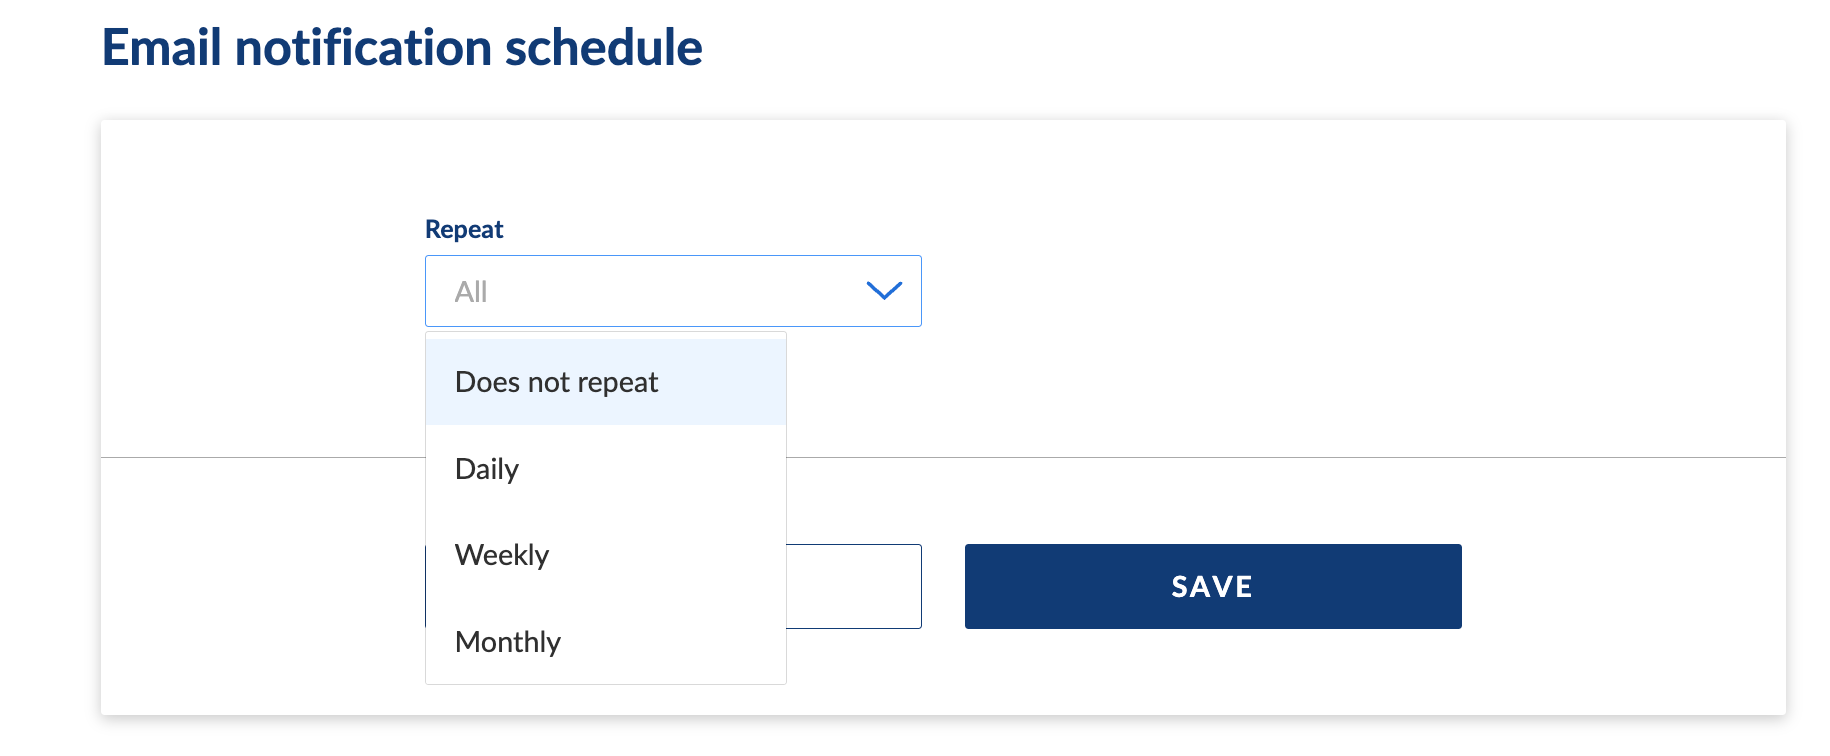
Task: Select 'Does not repeat' option
Action: click(x=606, y=382)
